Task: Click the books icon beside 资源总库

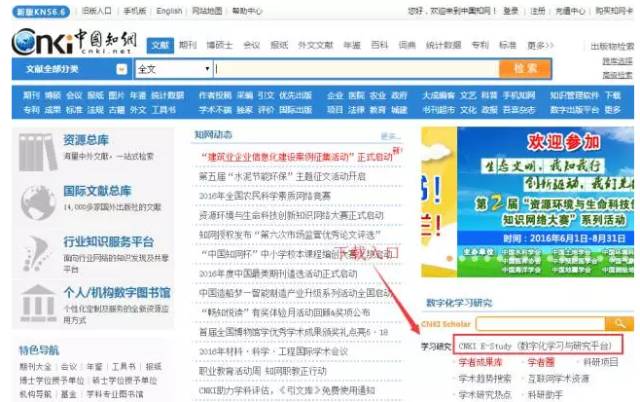Action: [38, 152]
